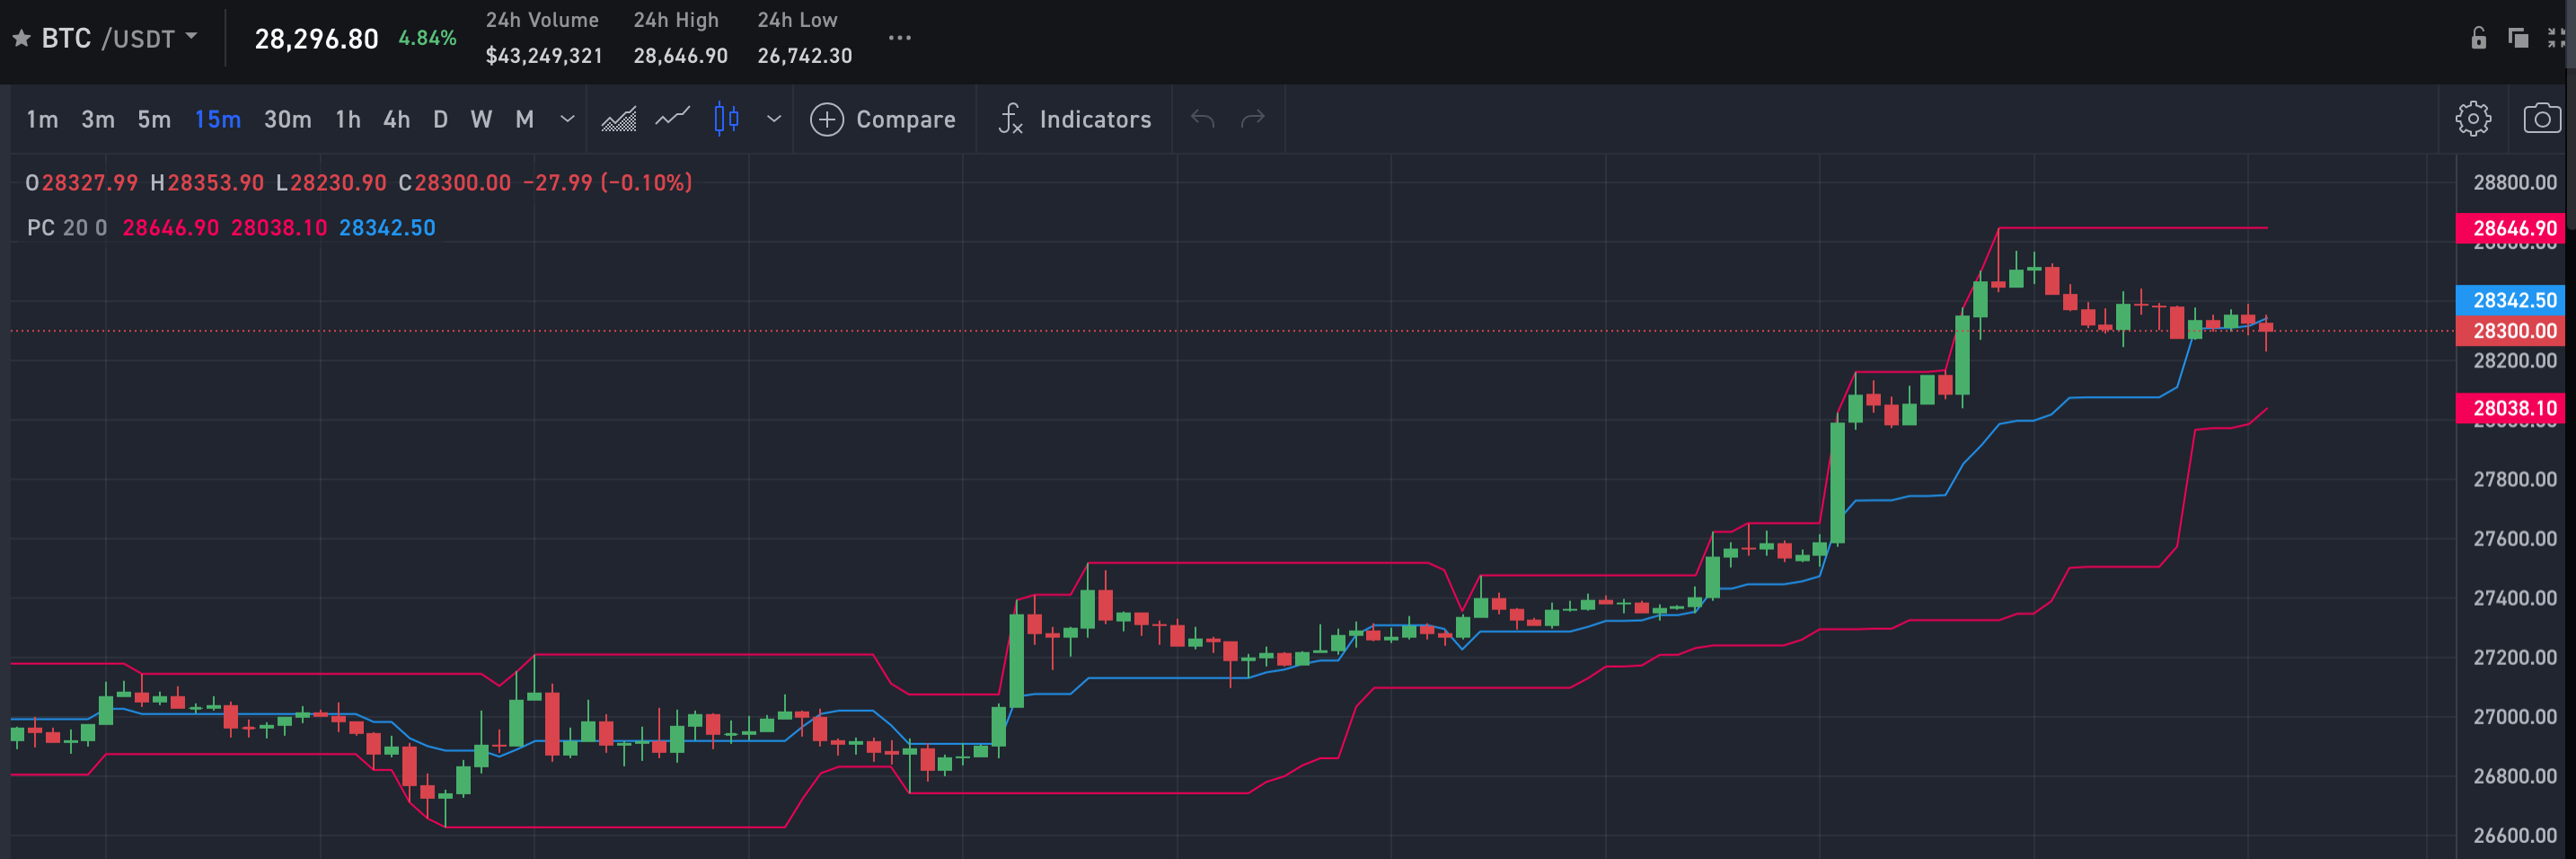Image resolution: width=2576 pixels, height=859 pixels.
Task: Select the line chart style icon
Action: click(673, 118)
